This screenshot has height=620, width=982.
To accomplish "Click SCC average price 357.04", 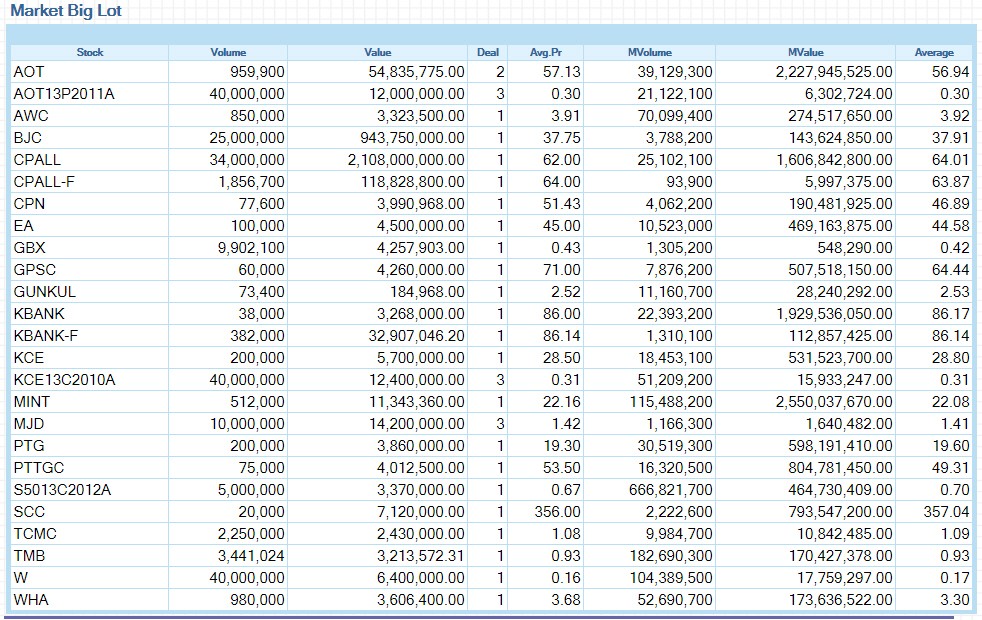I will [x=946, y=512].
